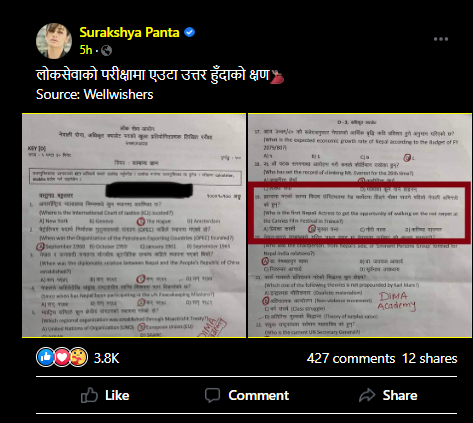Click the dancer emoji in caption
473x423 pixels.
click(277, 76)
